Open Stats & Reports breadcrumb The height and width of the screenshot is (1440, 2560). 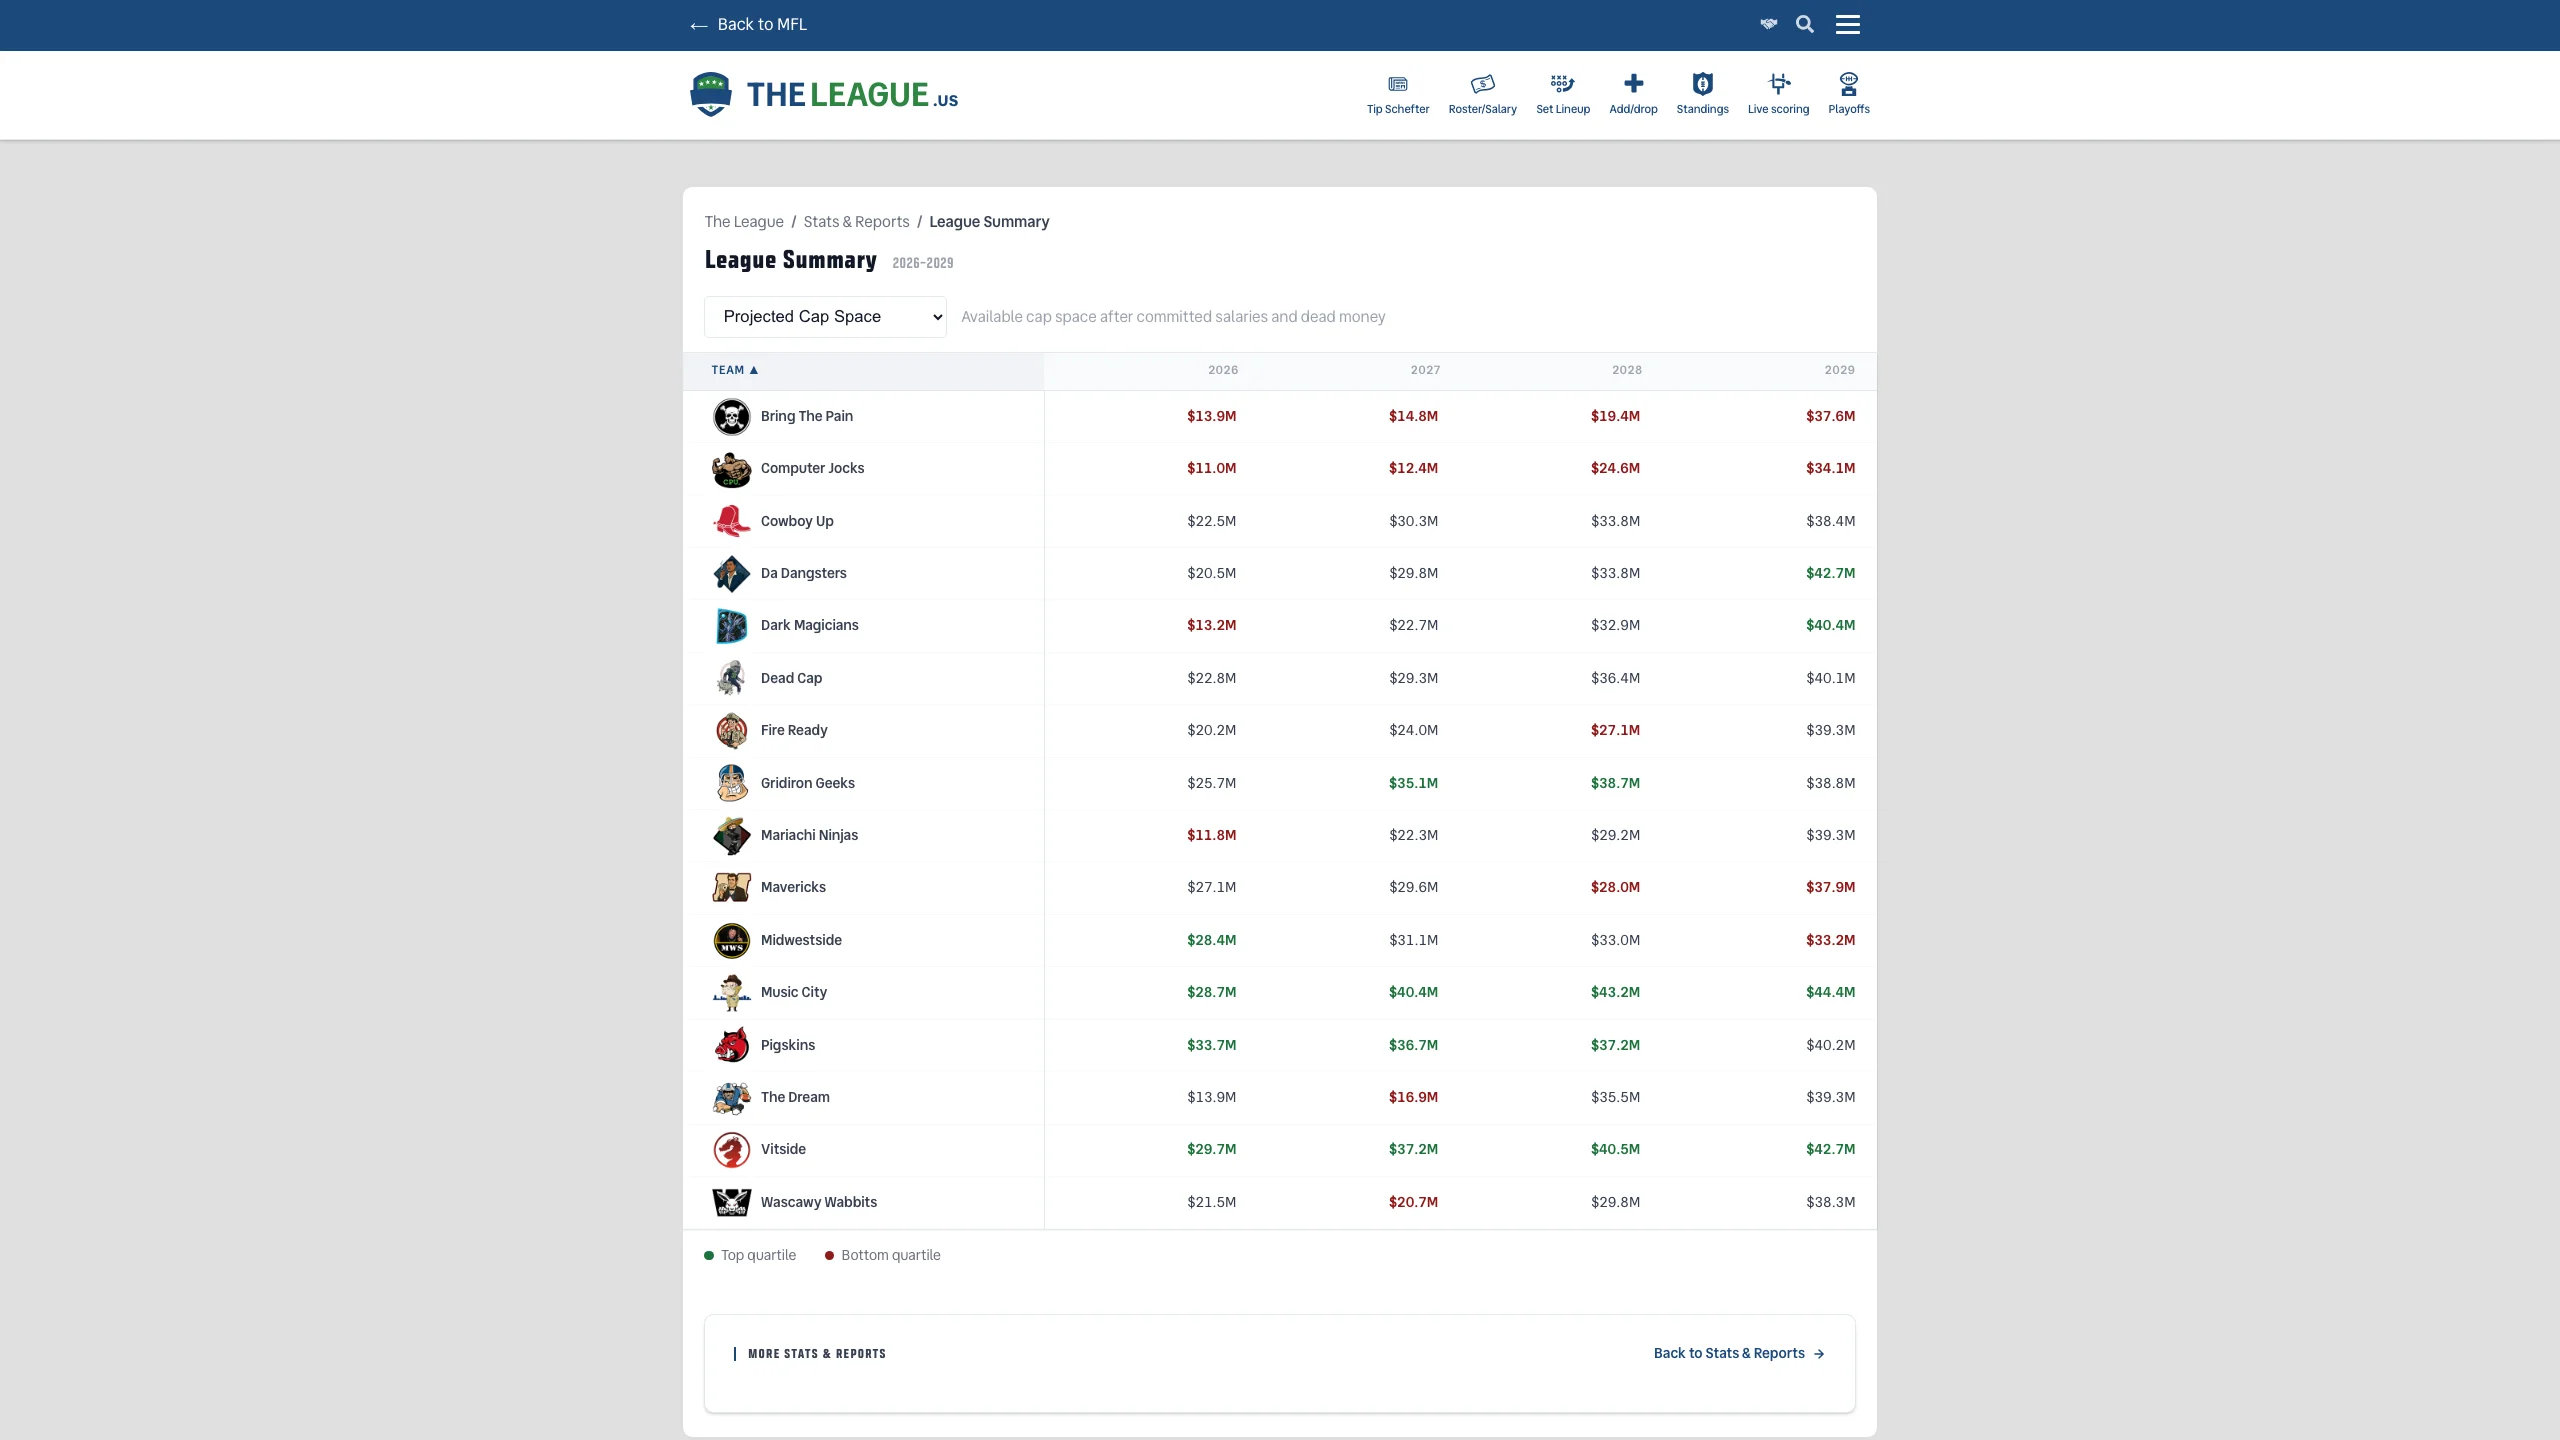coord(856,222)
